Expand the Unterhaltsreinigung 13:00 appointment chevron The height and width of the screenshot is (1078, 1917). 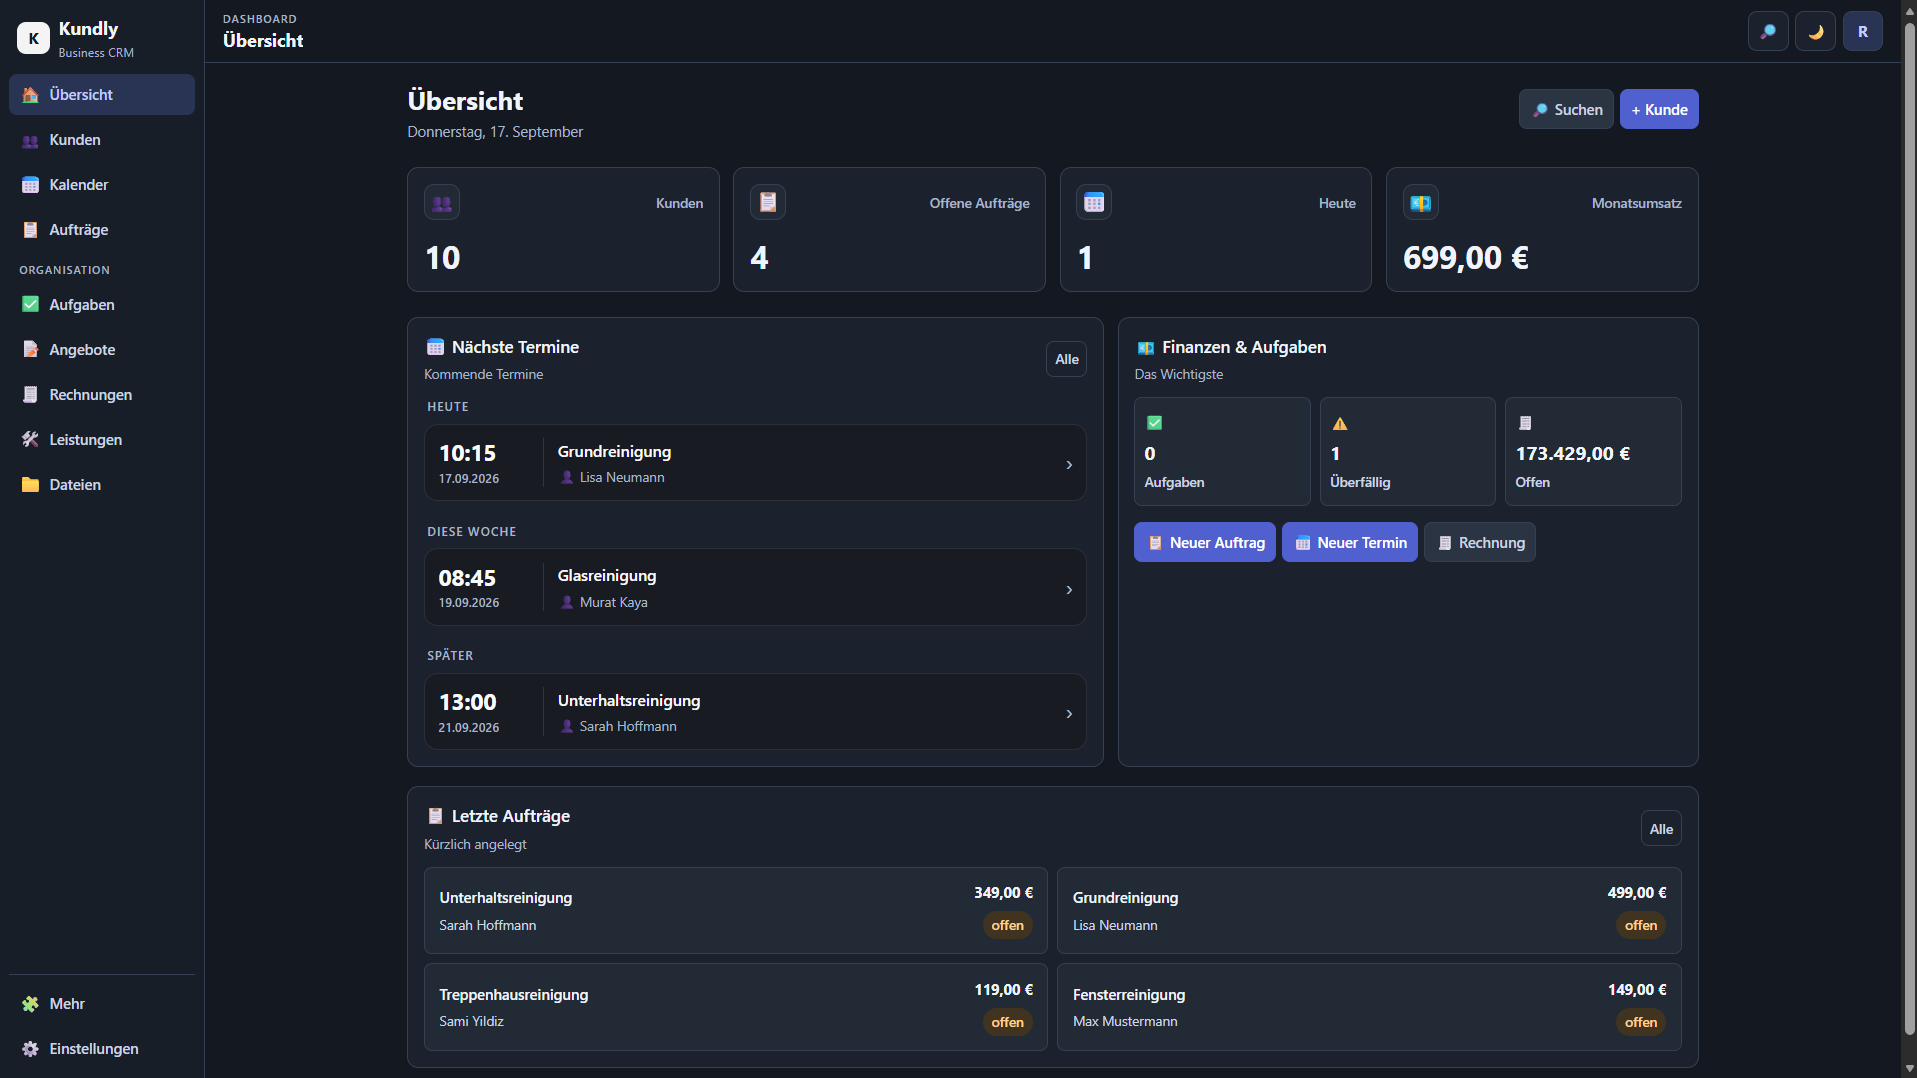click(1069, 714)
